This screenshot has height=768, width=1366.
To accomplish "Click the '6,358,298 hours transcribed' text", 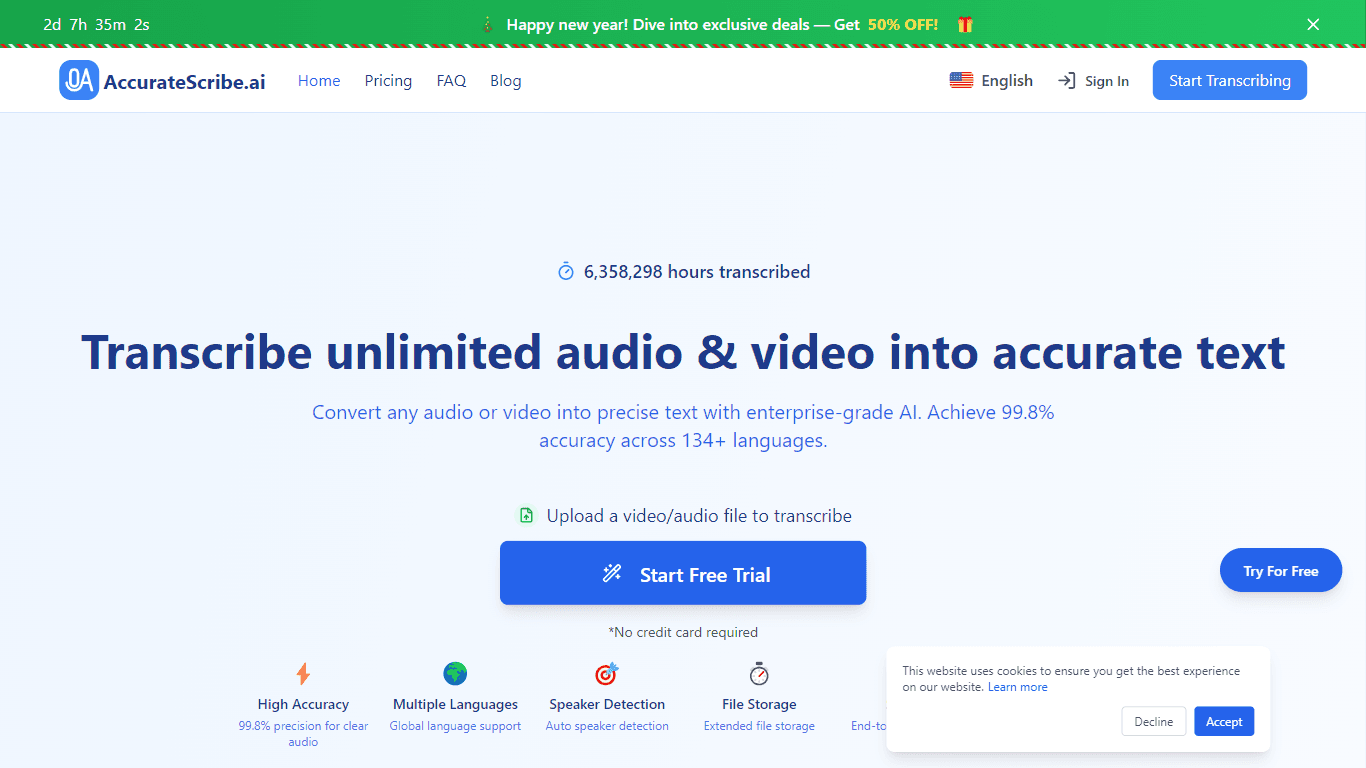I will point(697,271).
